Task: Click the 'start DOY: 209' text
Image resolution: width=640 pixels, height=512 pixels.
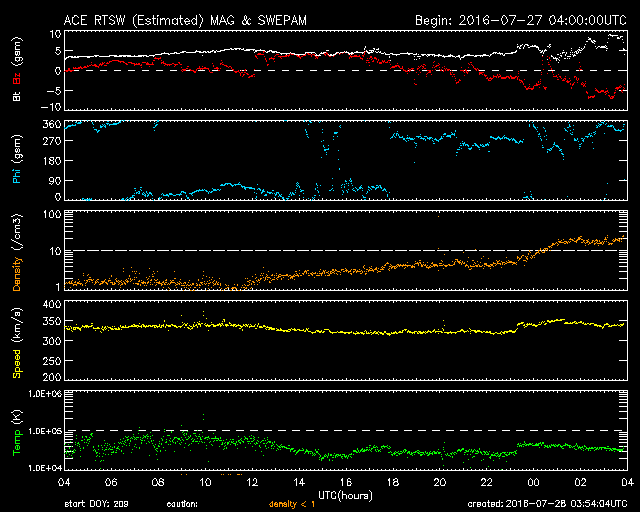Action: point(96,504)
